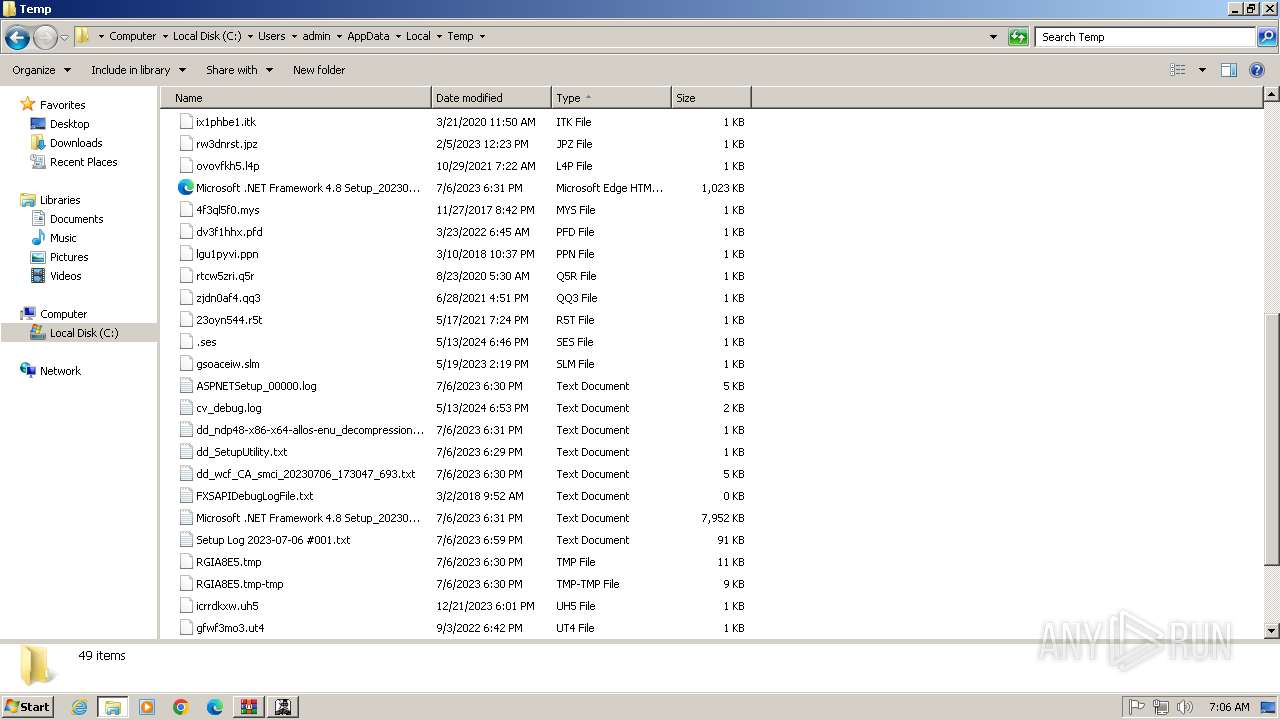Sort by the Date modified column header
1280x720 pixels.
491,98
